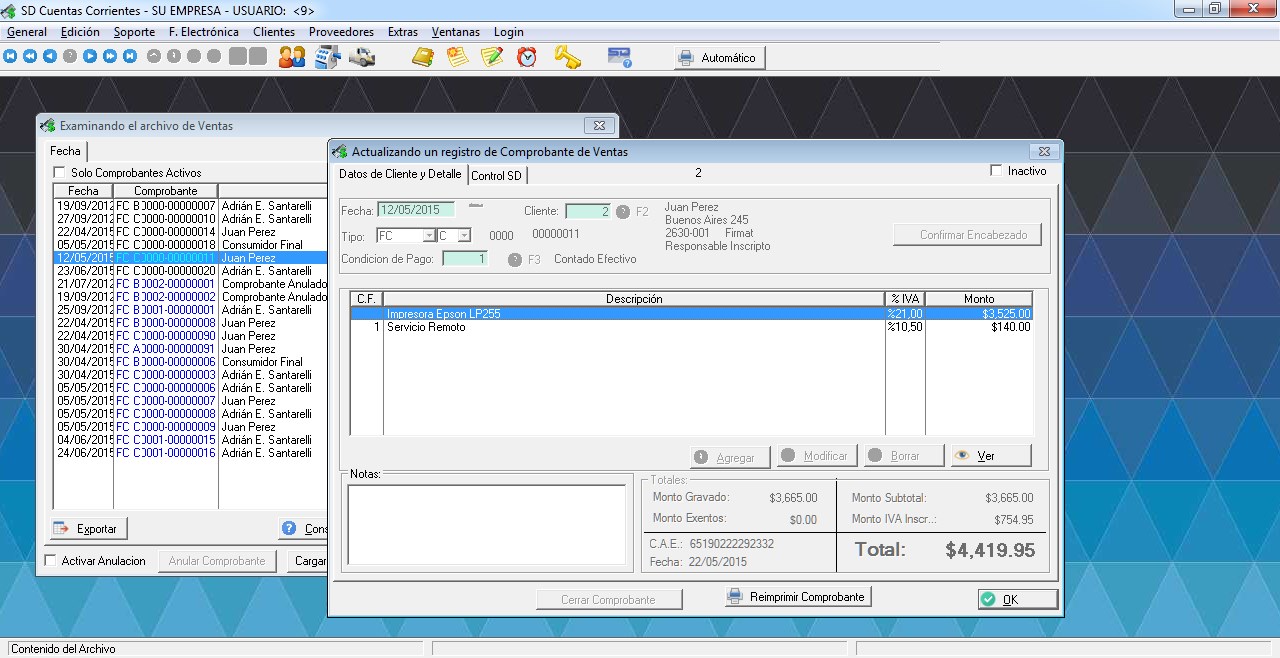This screenshot has width=1280, height=658.
Task: Click the Ver button with eye icon
Action: point(990,456)
